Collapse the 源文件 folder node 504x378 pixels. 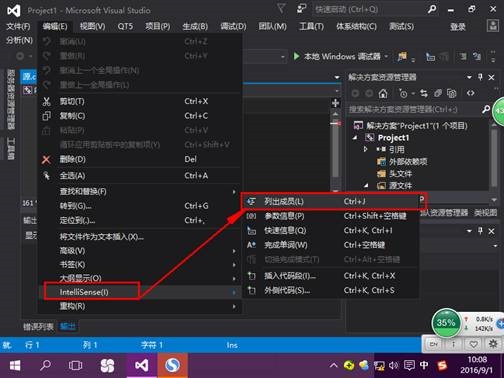[366, 185]
